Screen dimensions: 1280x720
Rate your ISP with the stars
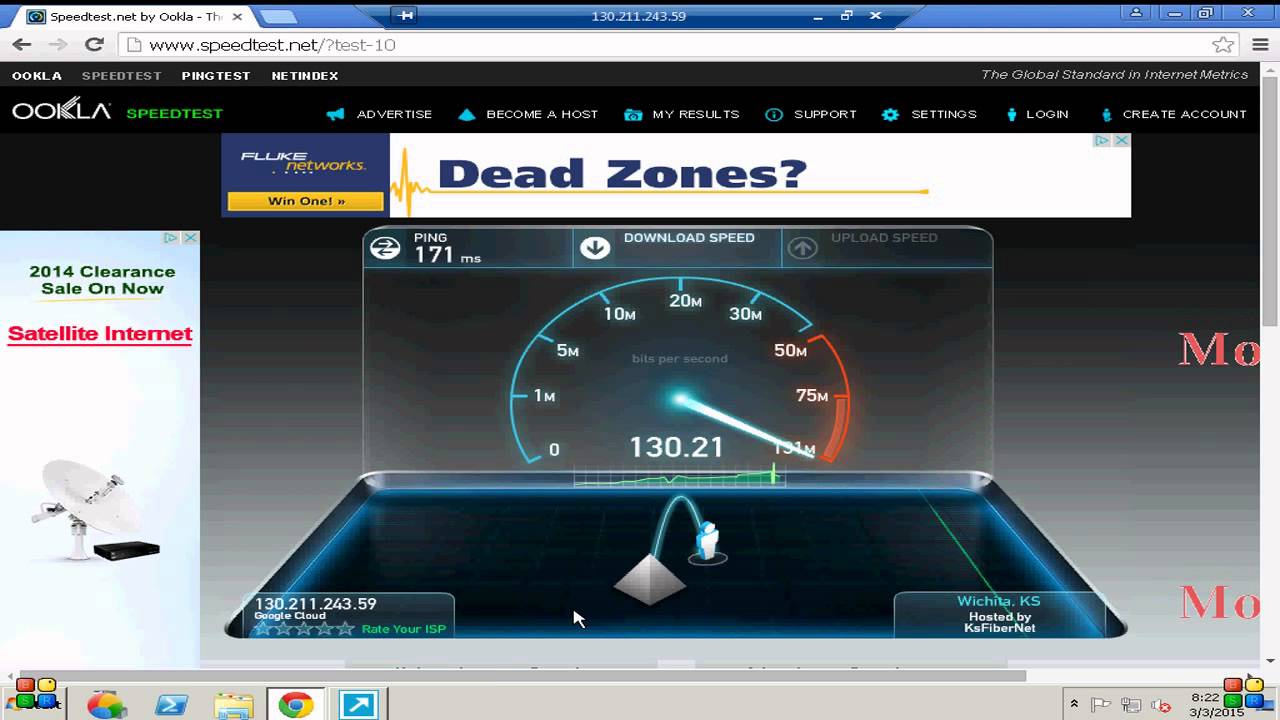pos(304,629)
